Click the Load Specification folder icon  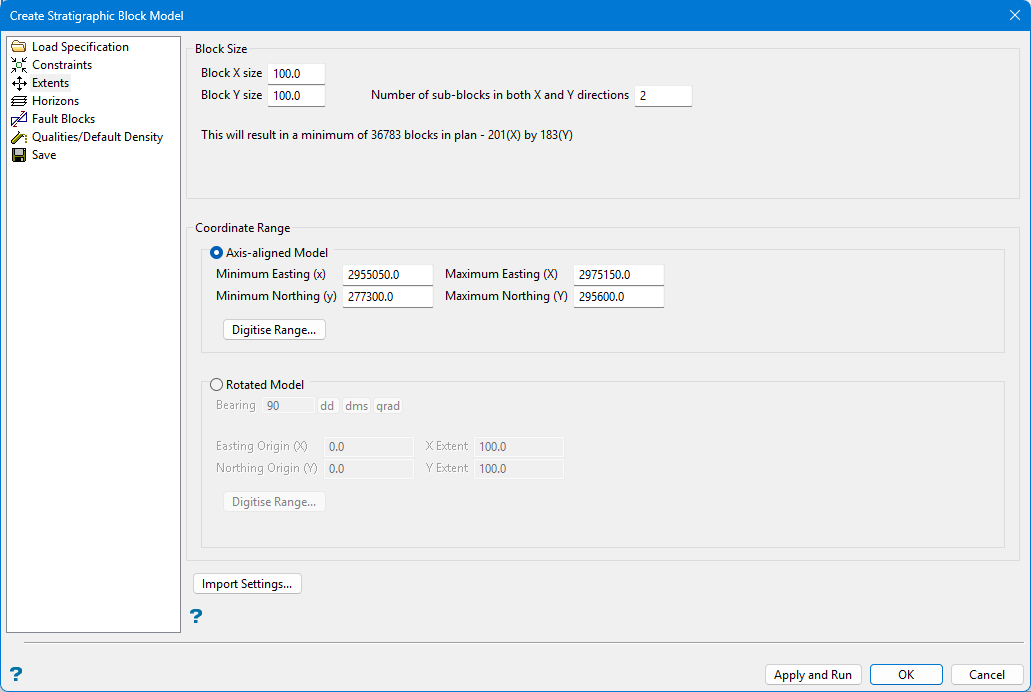point(18,47)
